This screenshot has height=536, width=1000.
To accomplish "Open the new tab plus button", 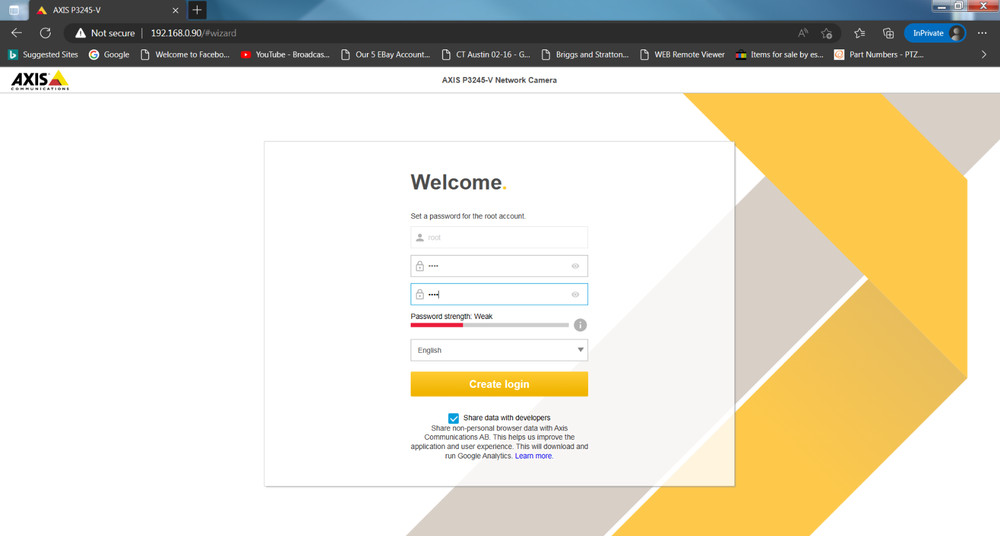I will tap(197, 10).
